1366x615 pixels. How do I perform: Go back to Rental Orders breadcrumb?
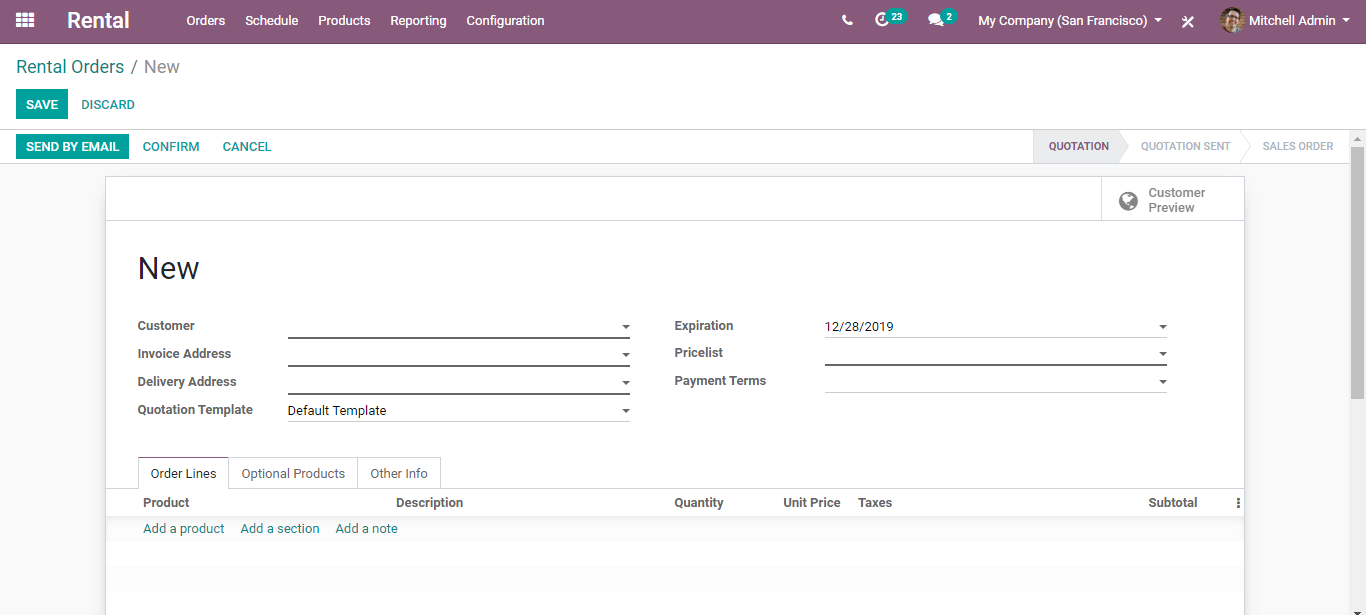click(70, 67)
